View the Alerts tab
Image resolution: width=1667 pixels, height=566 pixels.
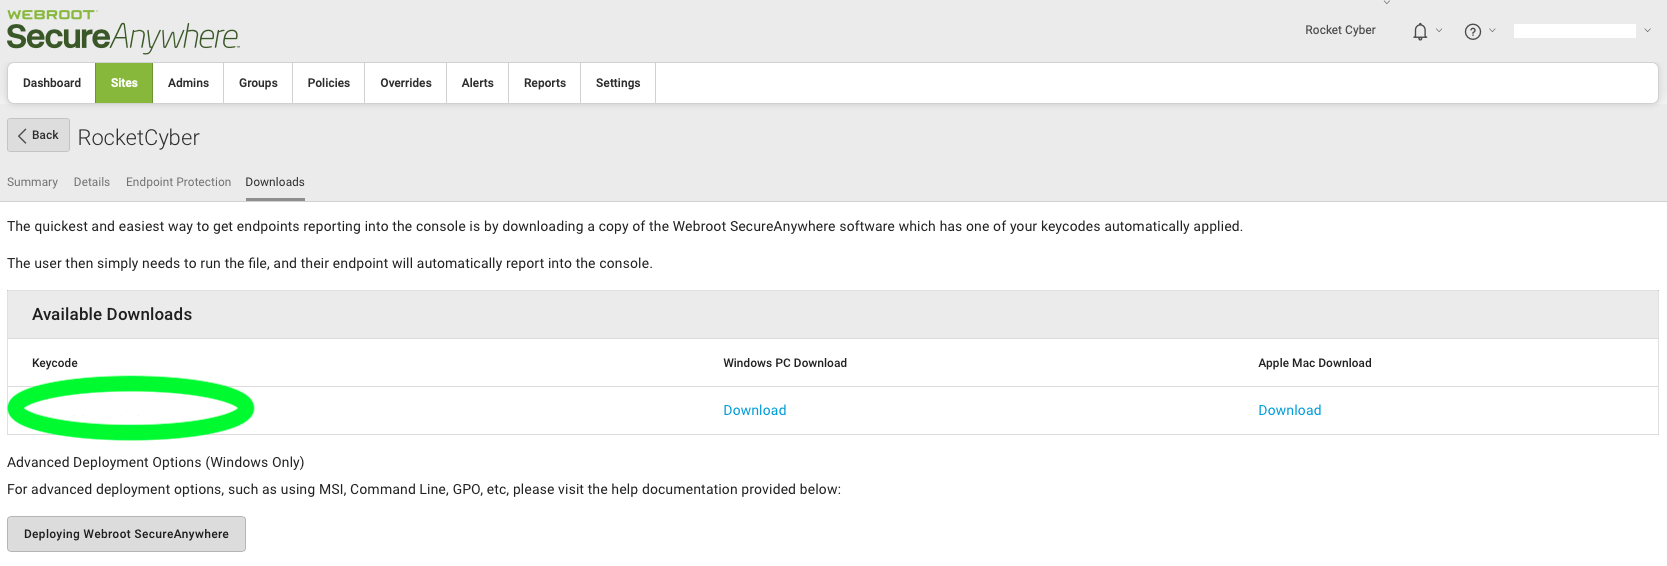tap(478, 83)
